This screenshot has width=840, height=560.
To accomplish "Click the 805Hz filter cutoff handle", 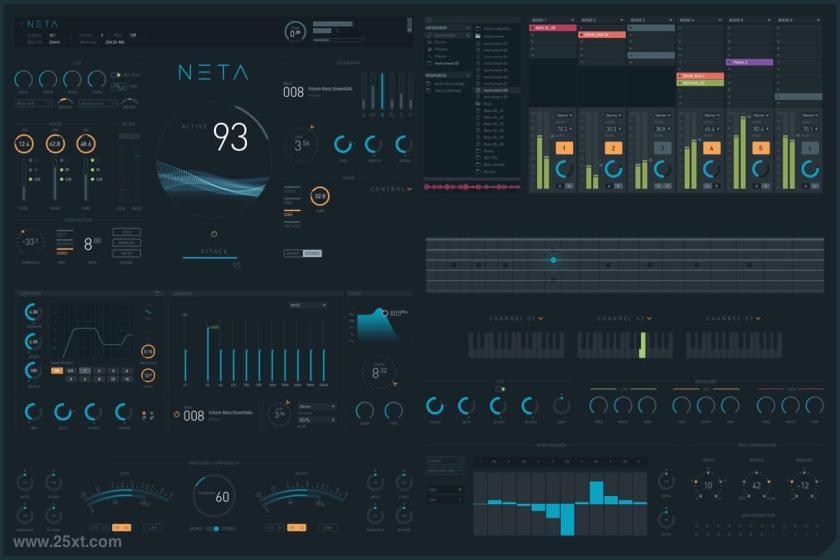I will tap(385, 313).
